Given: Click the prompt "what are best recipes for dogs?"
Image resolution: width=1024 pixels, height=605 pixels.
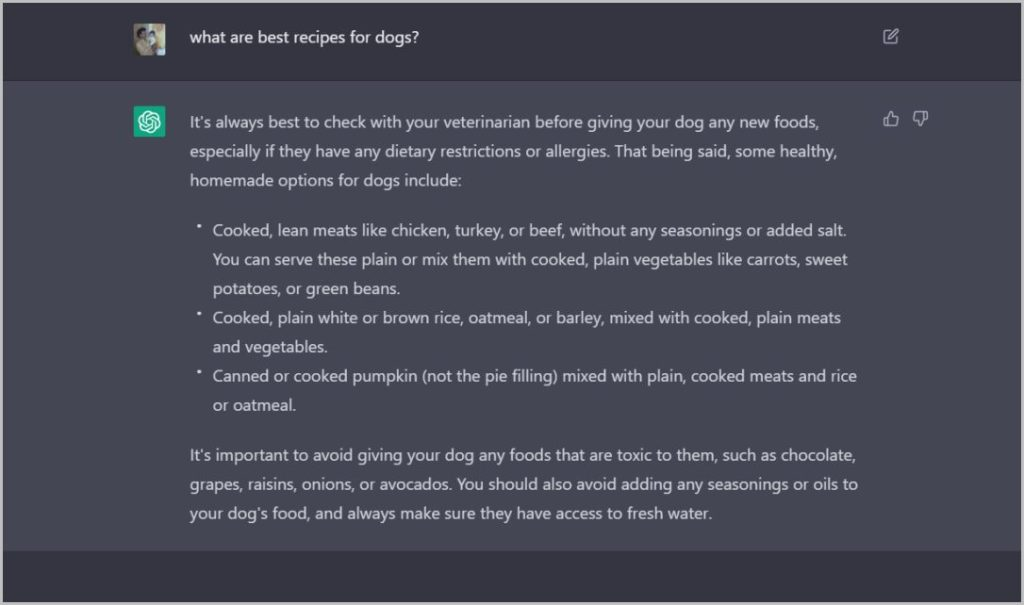Looking at the screenshot, I should tap(305, 38).
